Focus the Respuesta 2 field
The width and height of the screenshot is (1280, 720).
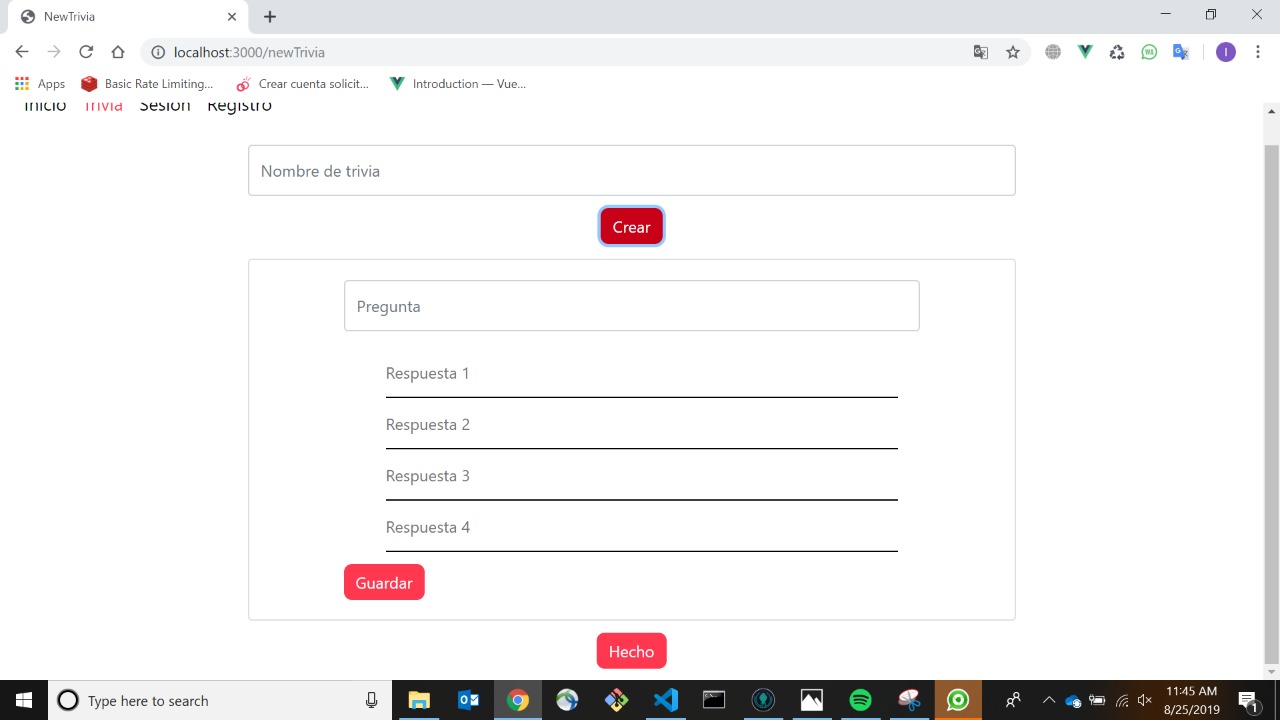tap(642, 425)
